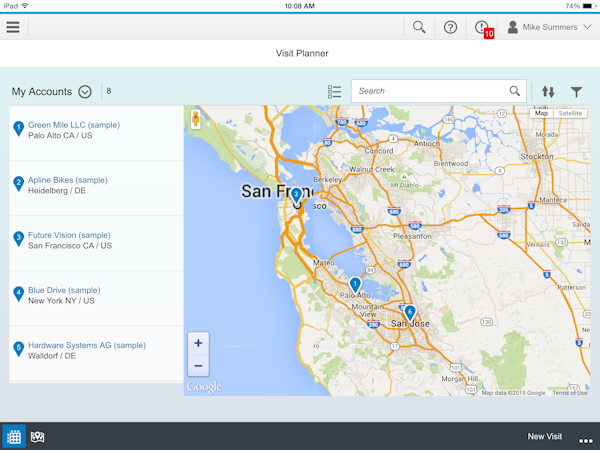Open the hamburger navigation menu
Viewport: 600px width, 450px height.
tap(13, 27)
